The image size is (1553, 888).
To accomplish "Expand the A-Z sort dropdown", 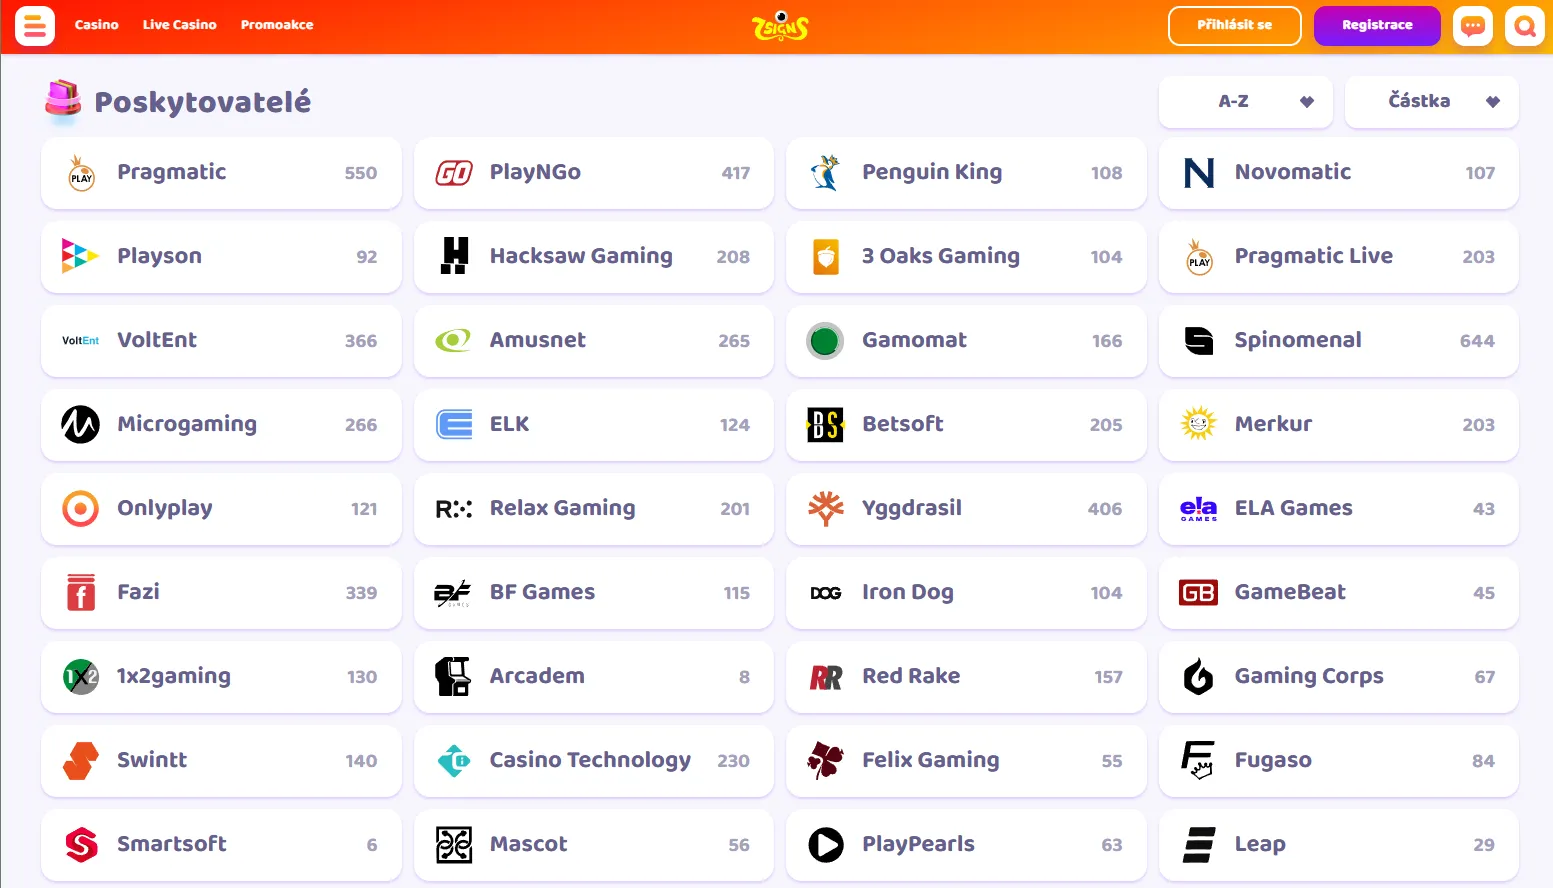I will 1245,101.
